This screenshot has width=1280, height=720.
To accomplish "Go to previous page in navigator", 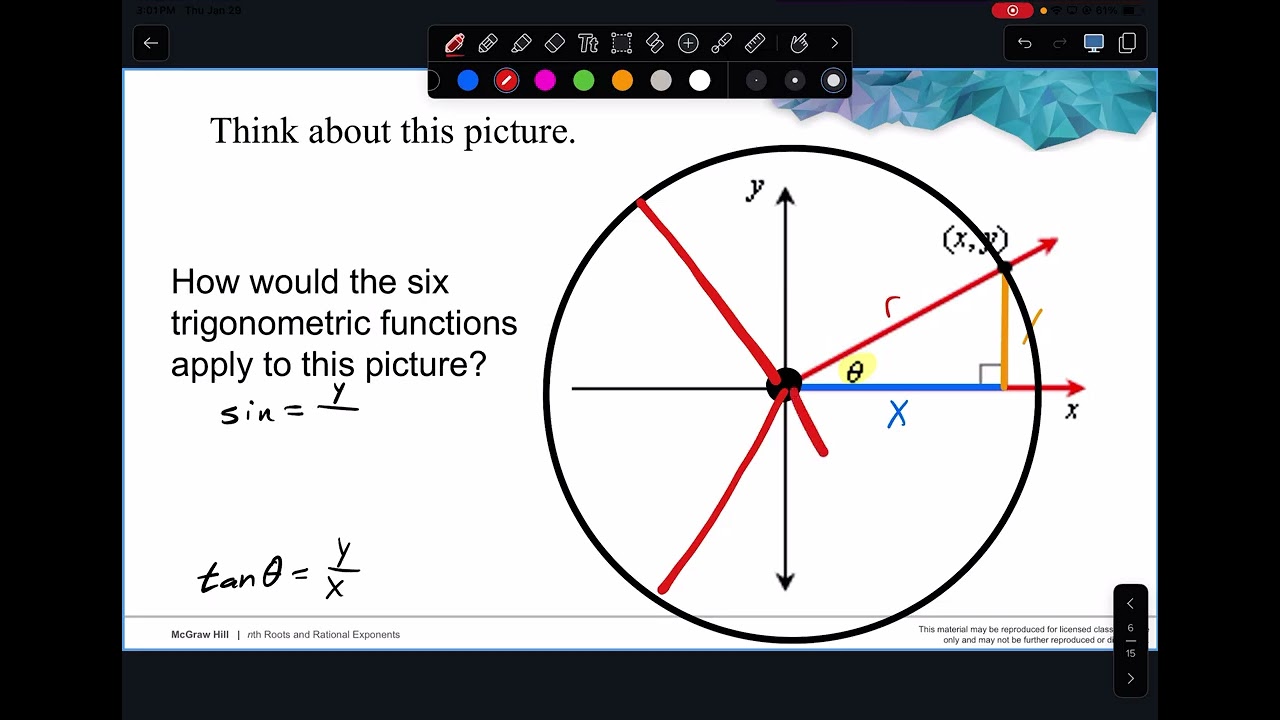I will [1130, 604].
